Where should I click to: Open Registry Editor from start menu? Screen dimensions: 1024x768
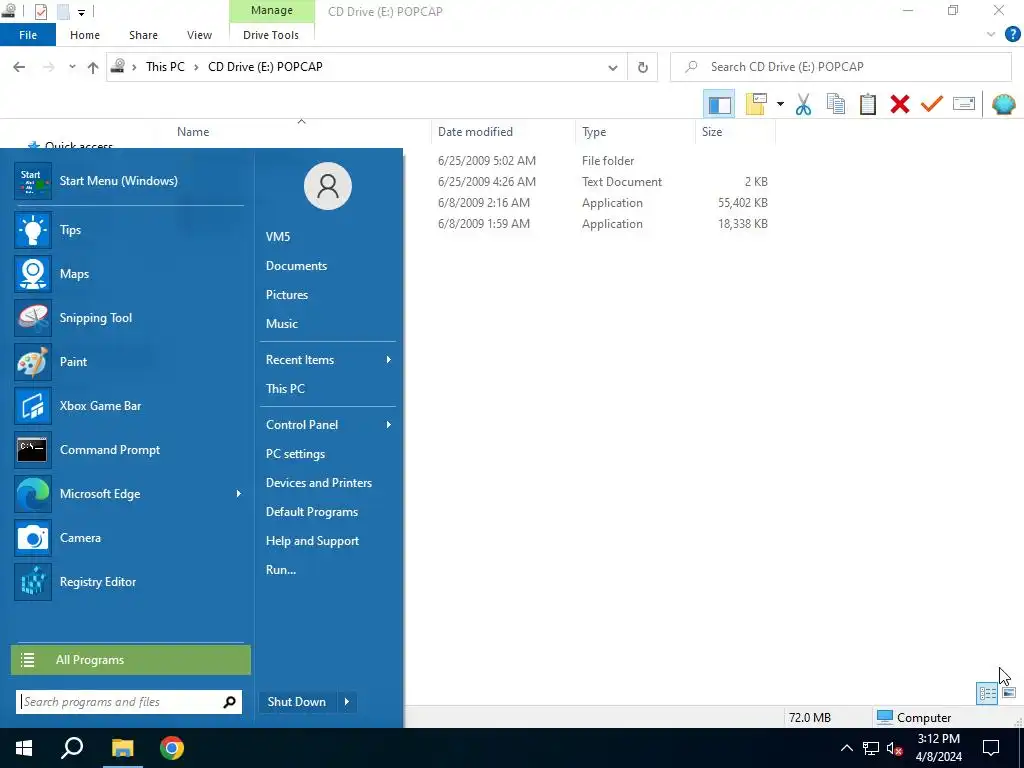coord(129,582)
